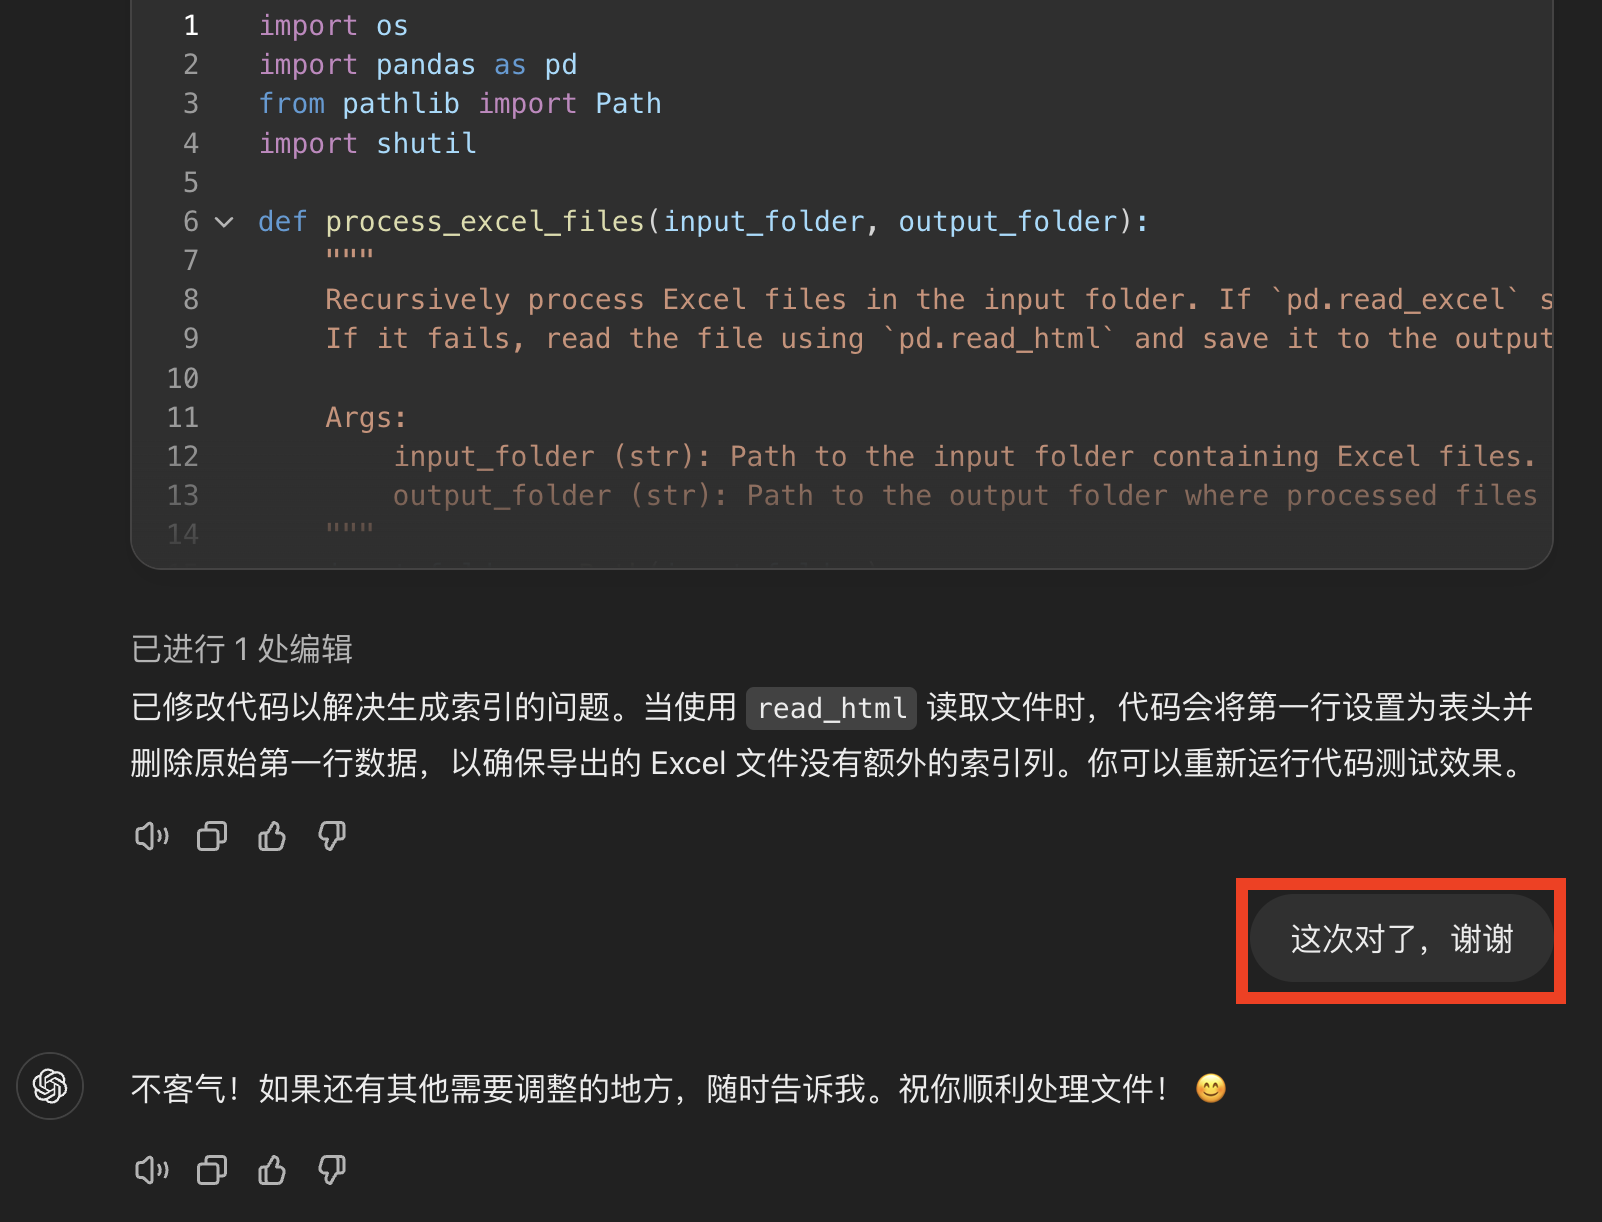Collapse the process_excel_files function fold chevron
Screen dimensions: 1602x1222
coord(225,222)
